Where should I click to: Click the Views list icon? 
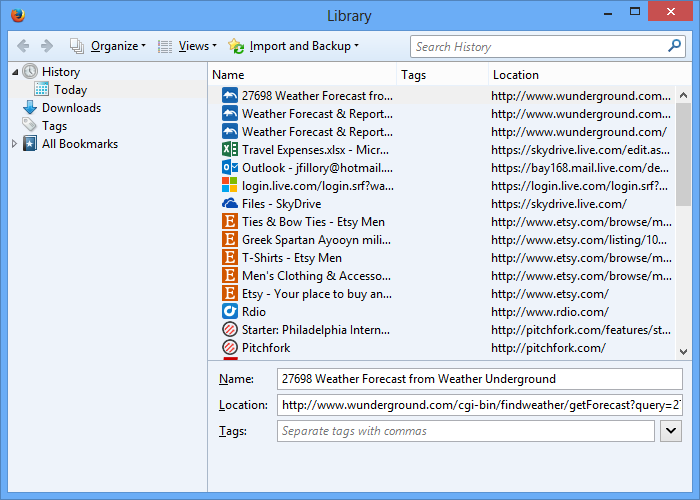[165, 46]
